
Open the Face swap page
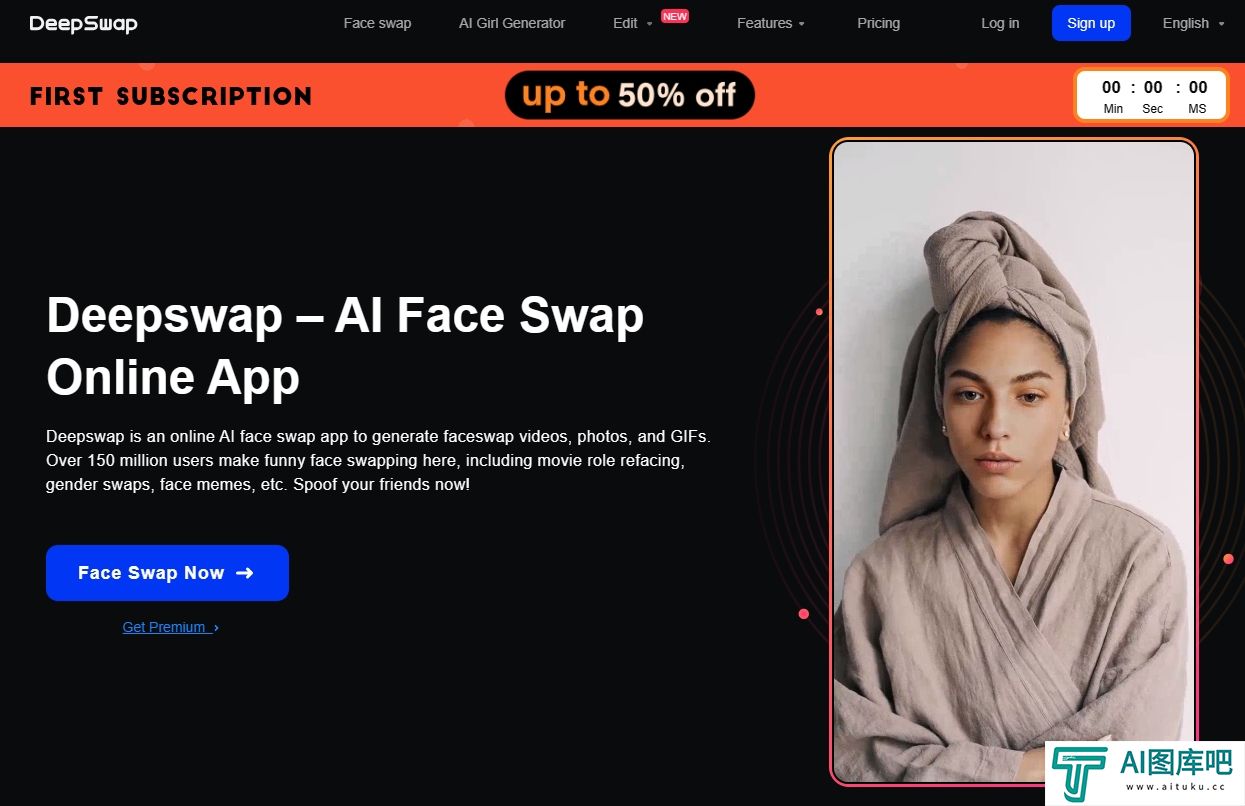tap(377, 23)
